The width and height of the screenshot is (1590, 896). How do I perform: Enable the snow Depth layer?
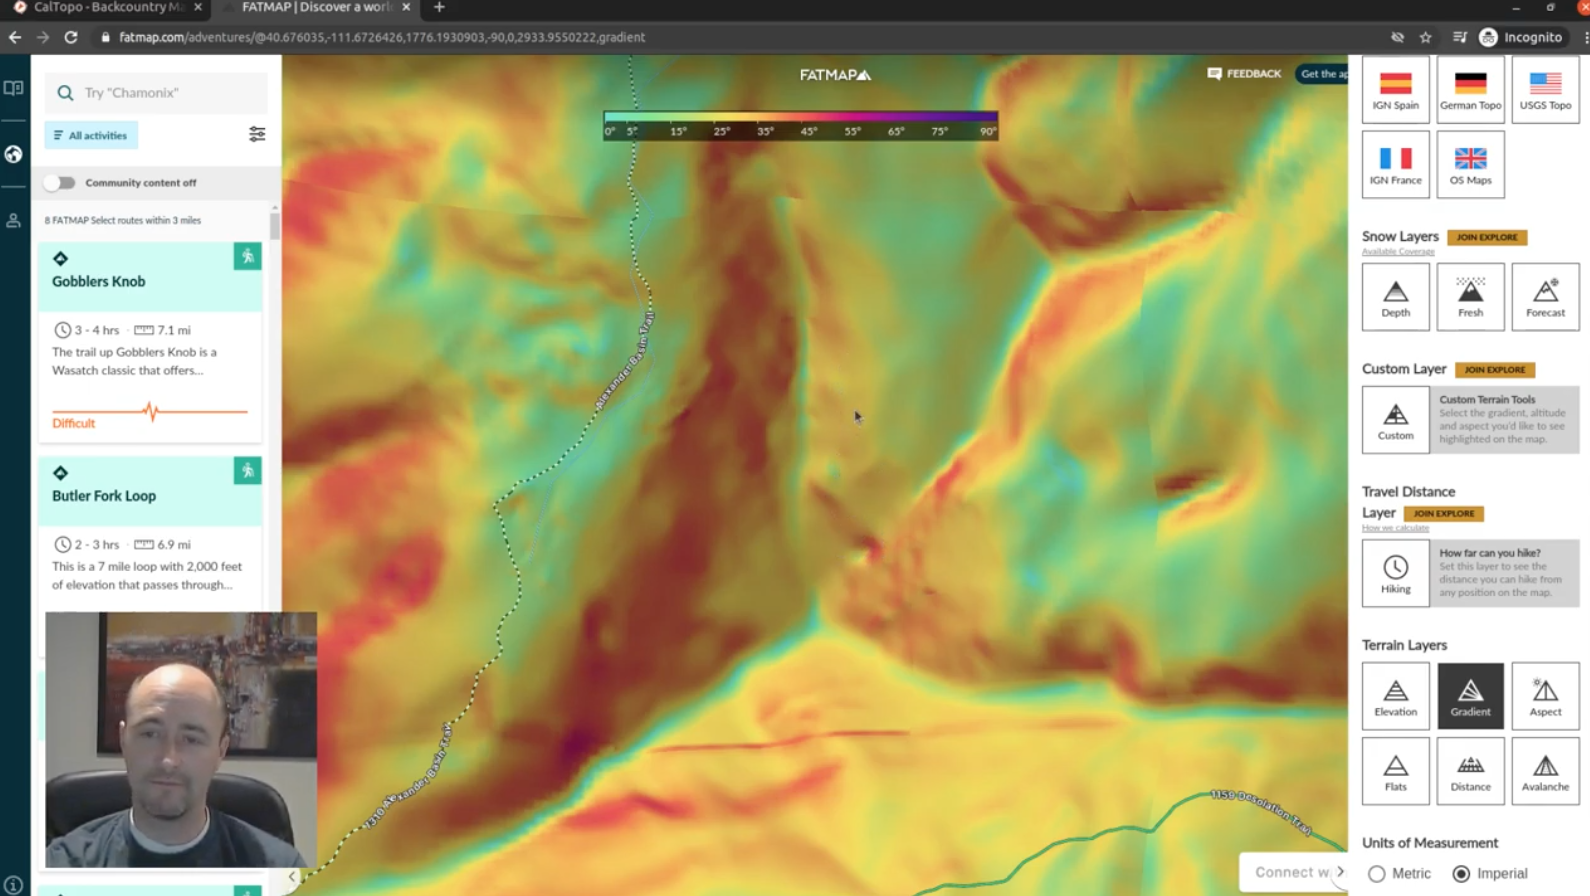[1395, 297]
